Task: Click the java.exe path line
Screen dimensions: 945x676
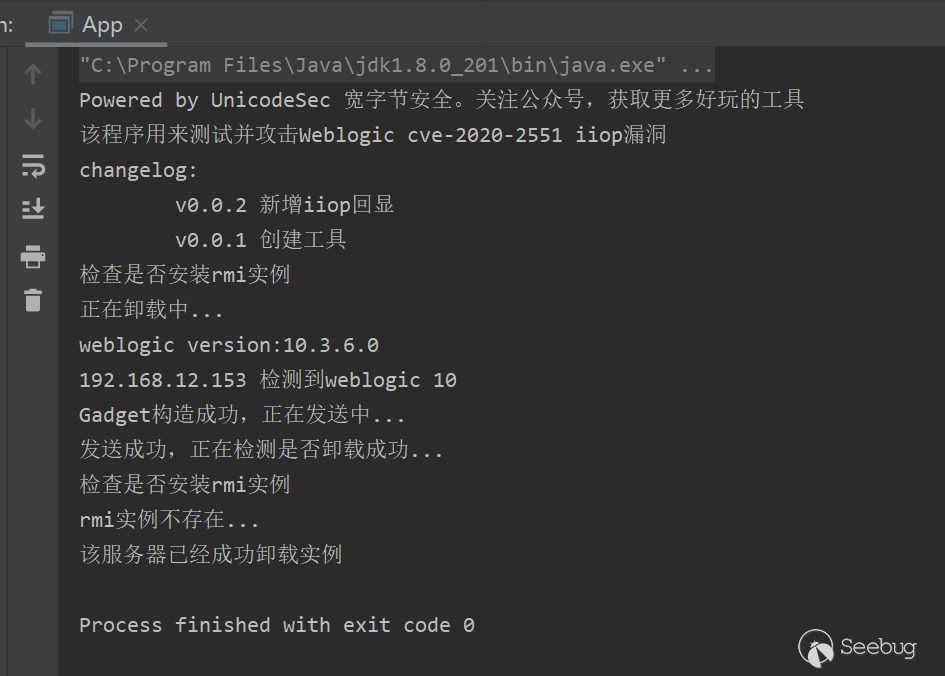Action: (395, 63)
